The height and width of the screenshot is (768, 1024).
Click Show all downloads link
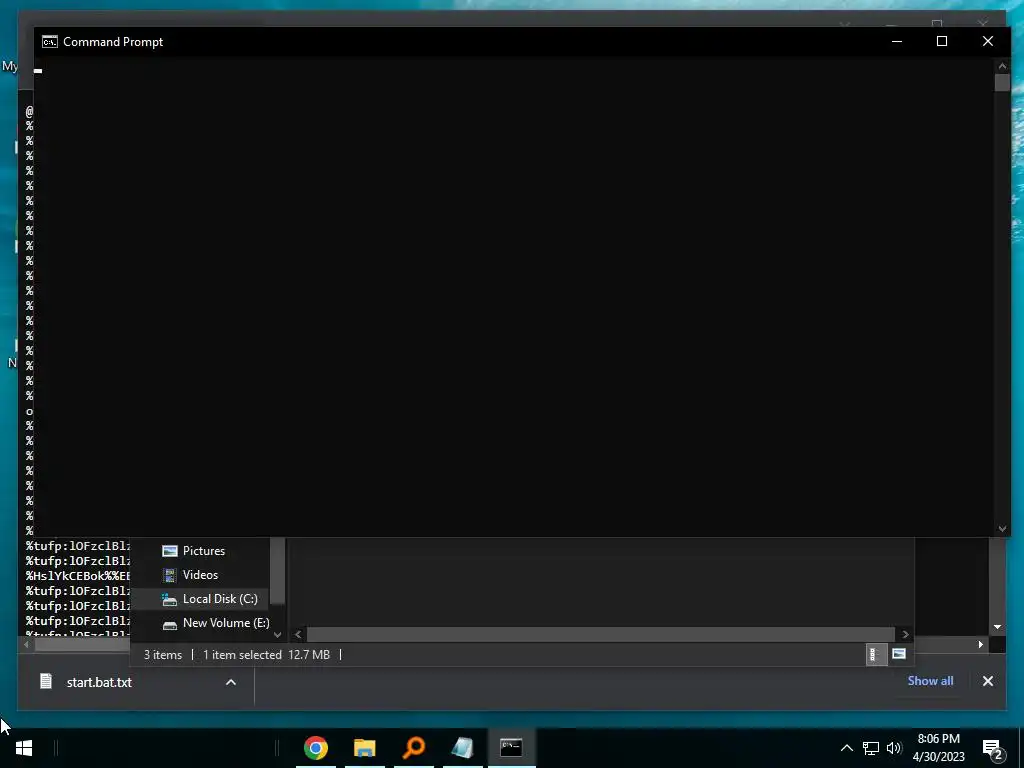(930, 680)
